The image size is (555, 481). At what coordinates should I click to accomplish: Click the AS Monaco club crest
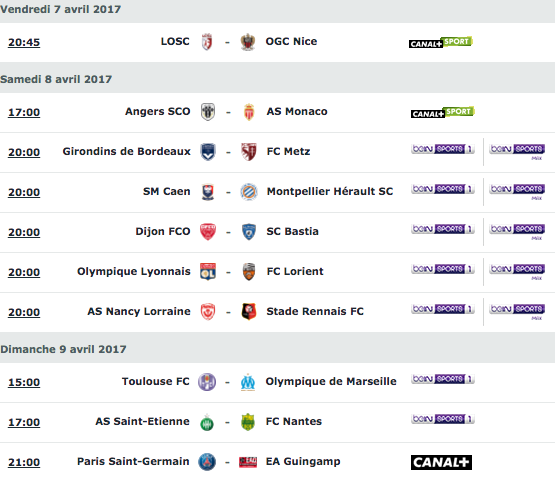(x=249, y=112)
